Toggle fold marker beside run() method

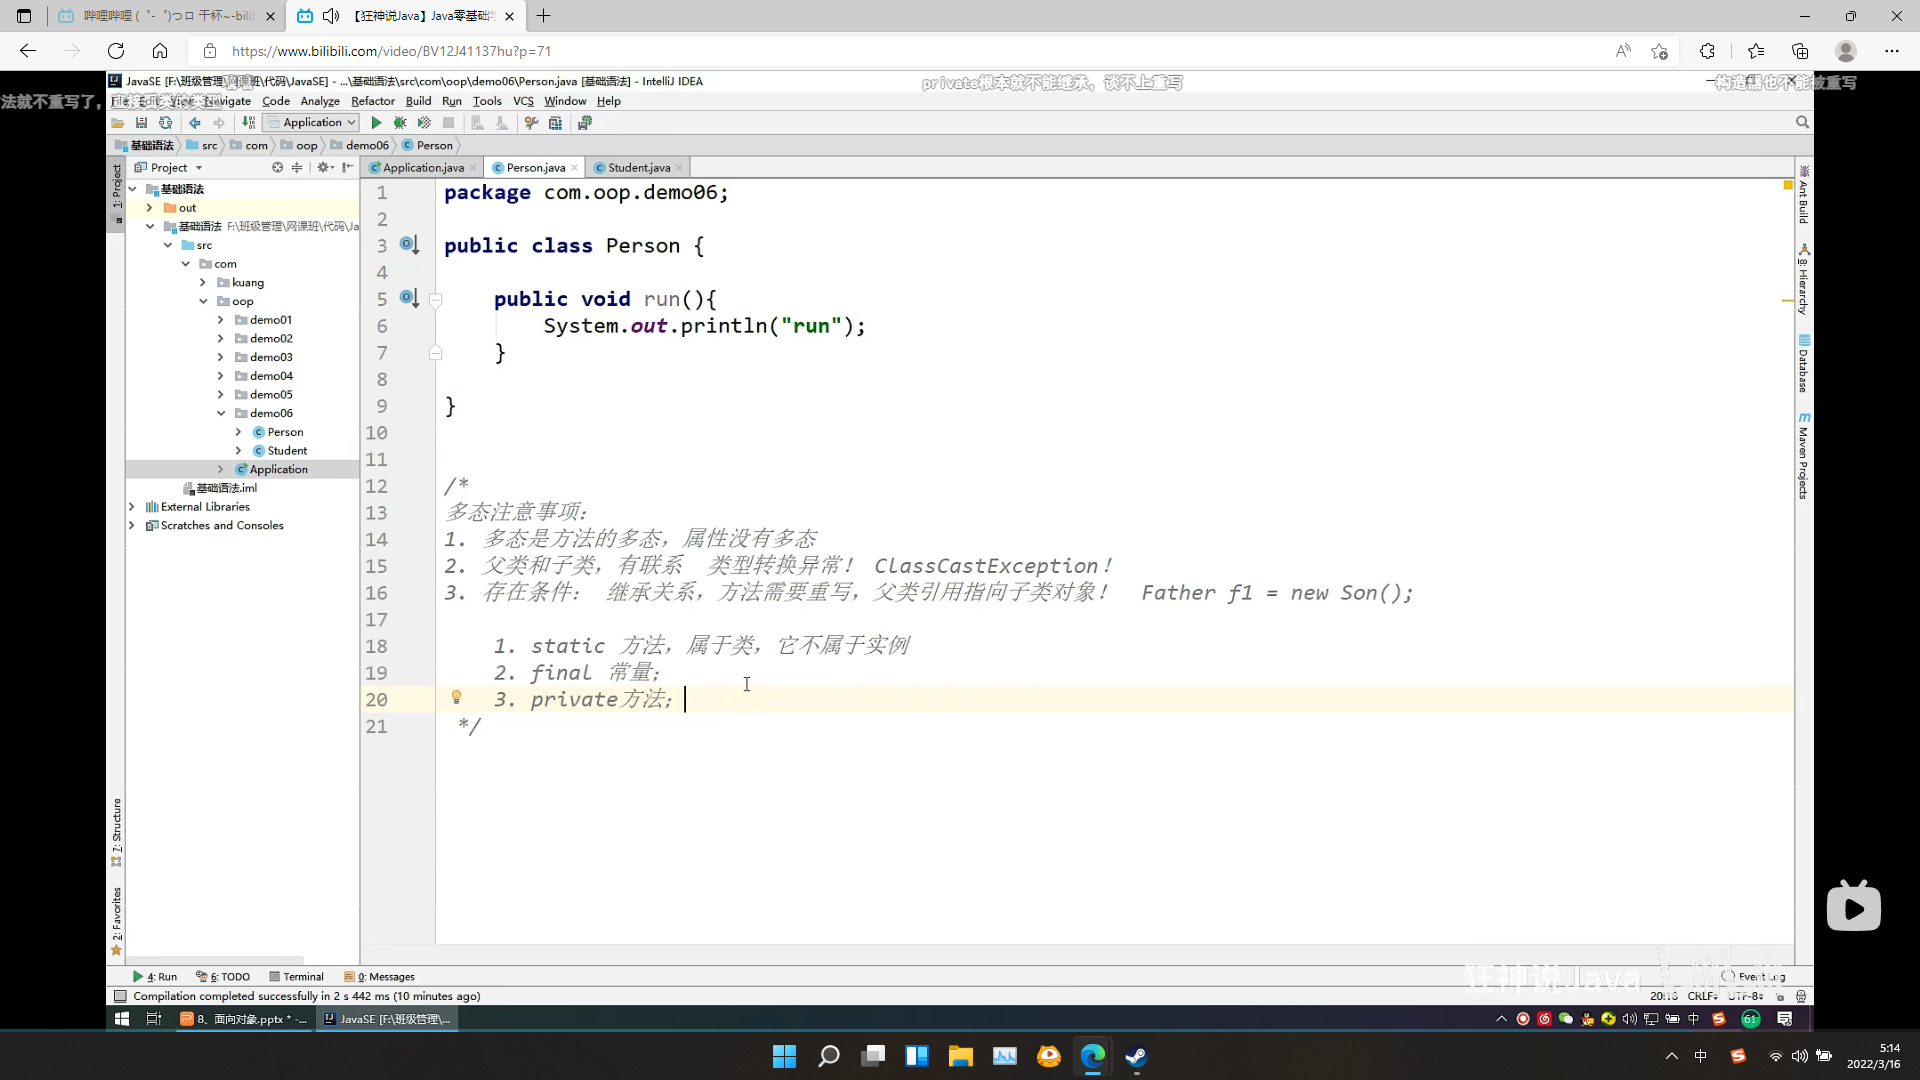point(435,300)
